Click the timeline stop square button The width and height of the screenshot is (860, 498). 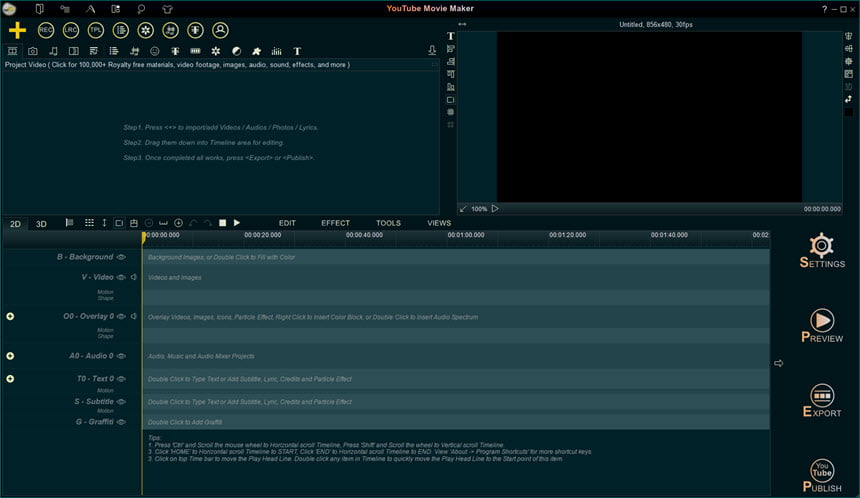click(x=223, y=223)
